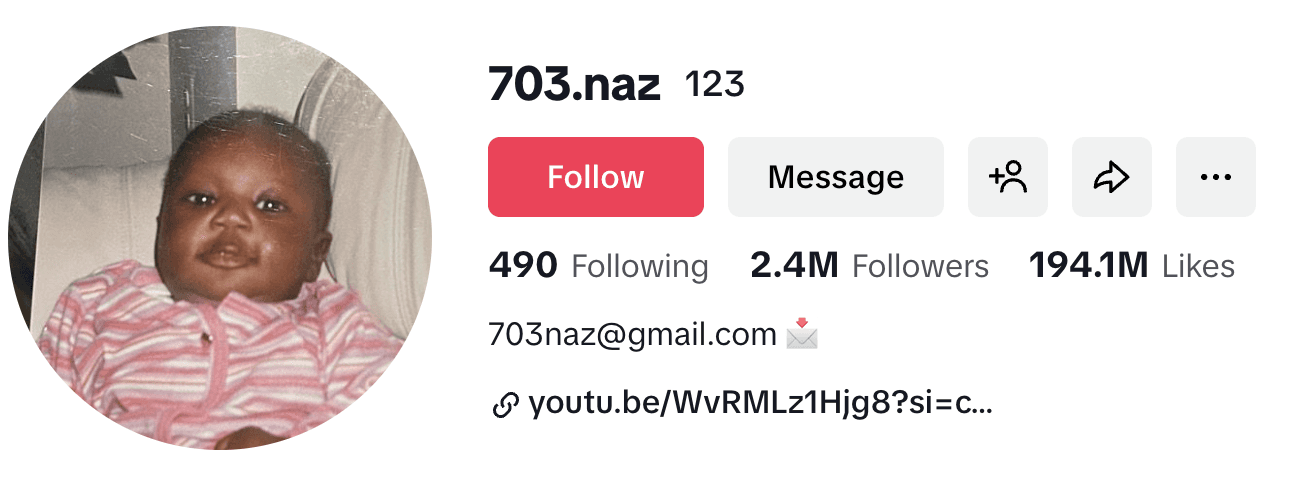Click the 2.4M followers count number

[x=794, y=266]
